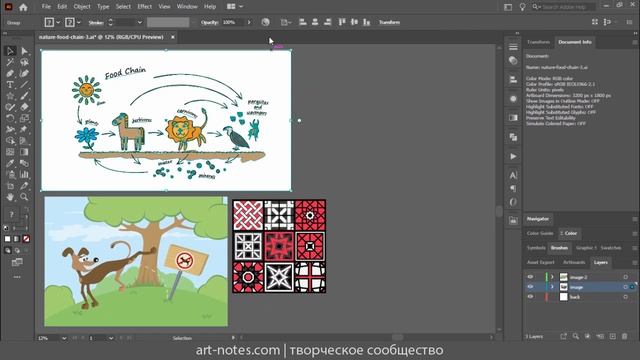640x360 pixels.
Task: Switch to the Asset Export tab
Action: tap(540, 262)
